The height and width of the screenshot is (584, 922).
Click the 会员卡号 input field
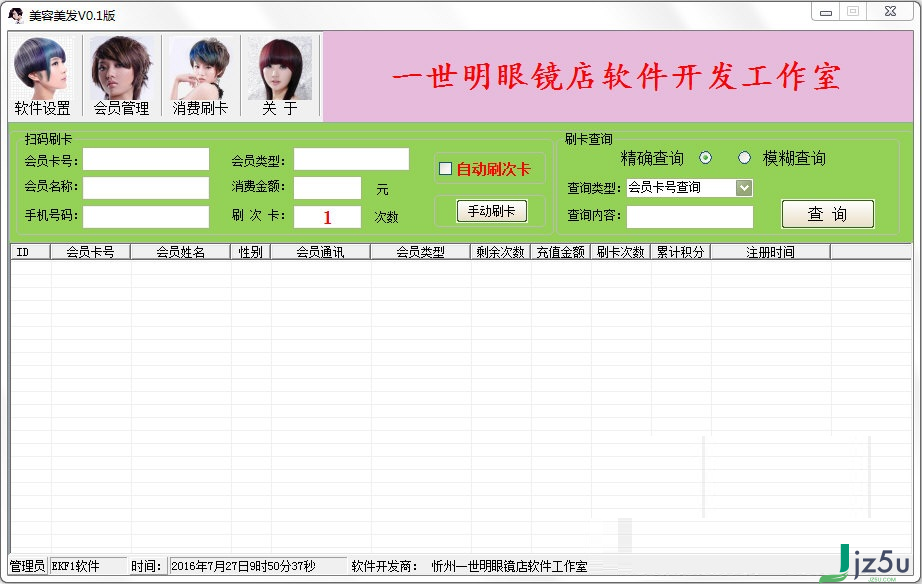click(145, 158)
